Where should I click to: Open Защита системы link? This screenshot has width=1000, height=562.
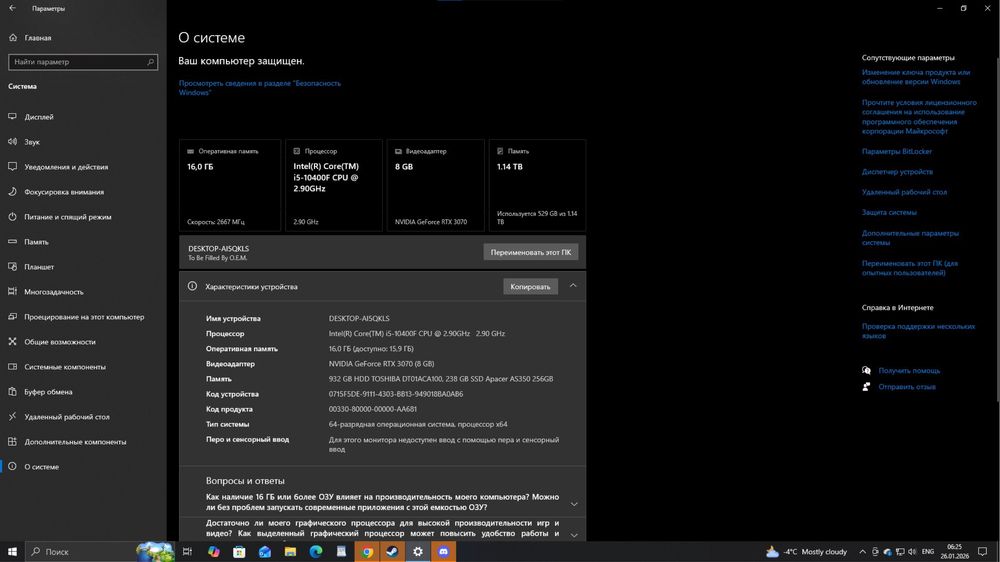[889, 212]
